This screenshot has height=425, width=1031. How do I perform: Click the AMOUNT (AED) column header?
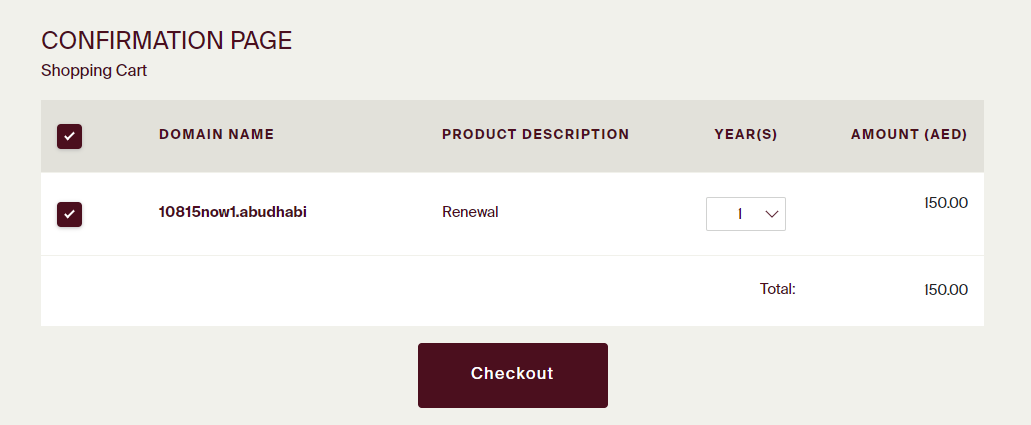click(909, 134)
